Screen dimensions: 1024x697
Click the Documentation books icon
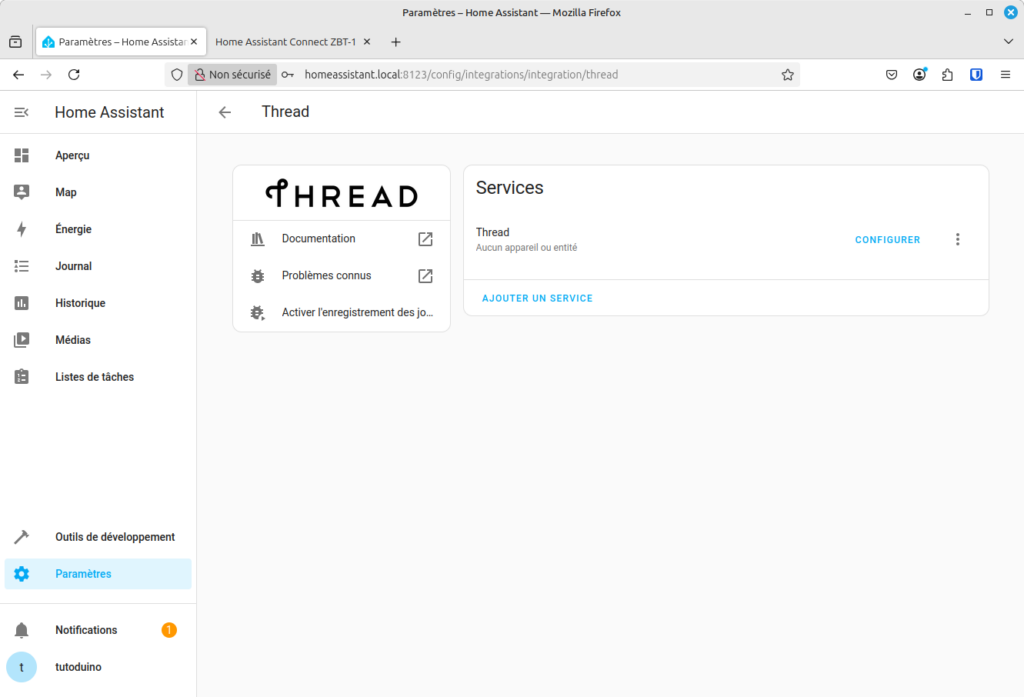pos(258,239)
